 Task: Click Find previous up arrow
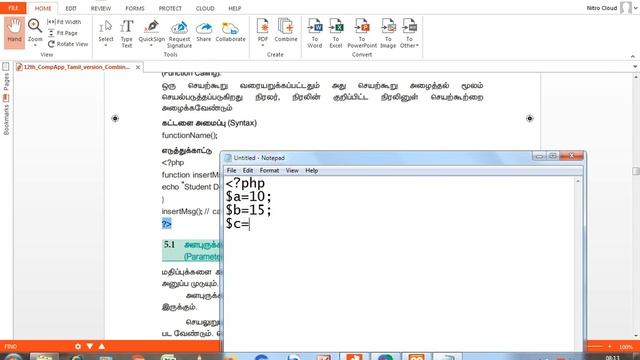102,347
